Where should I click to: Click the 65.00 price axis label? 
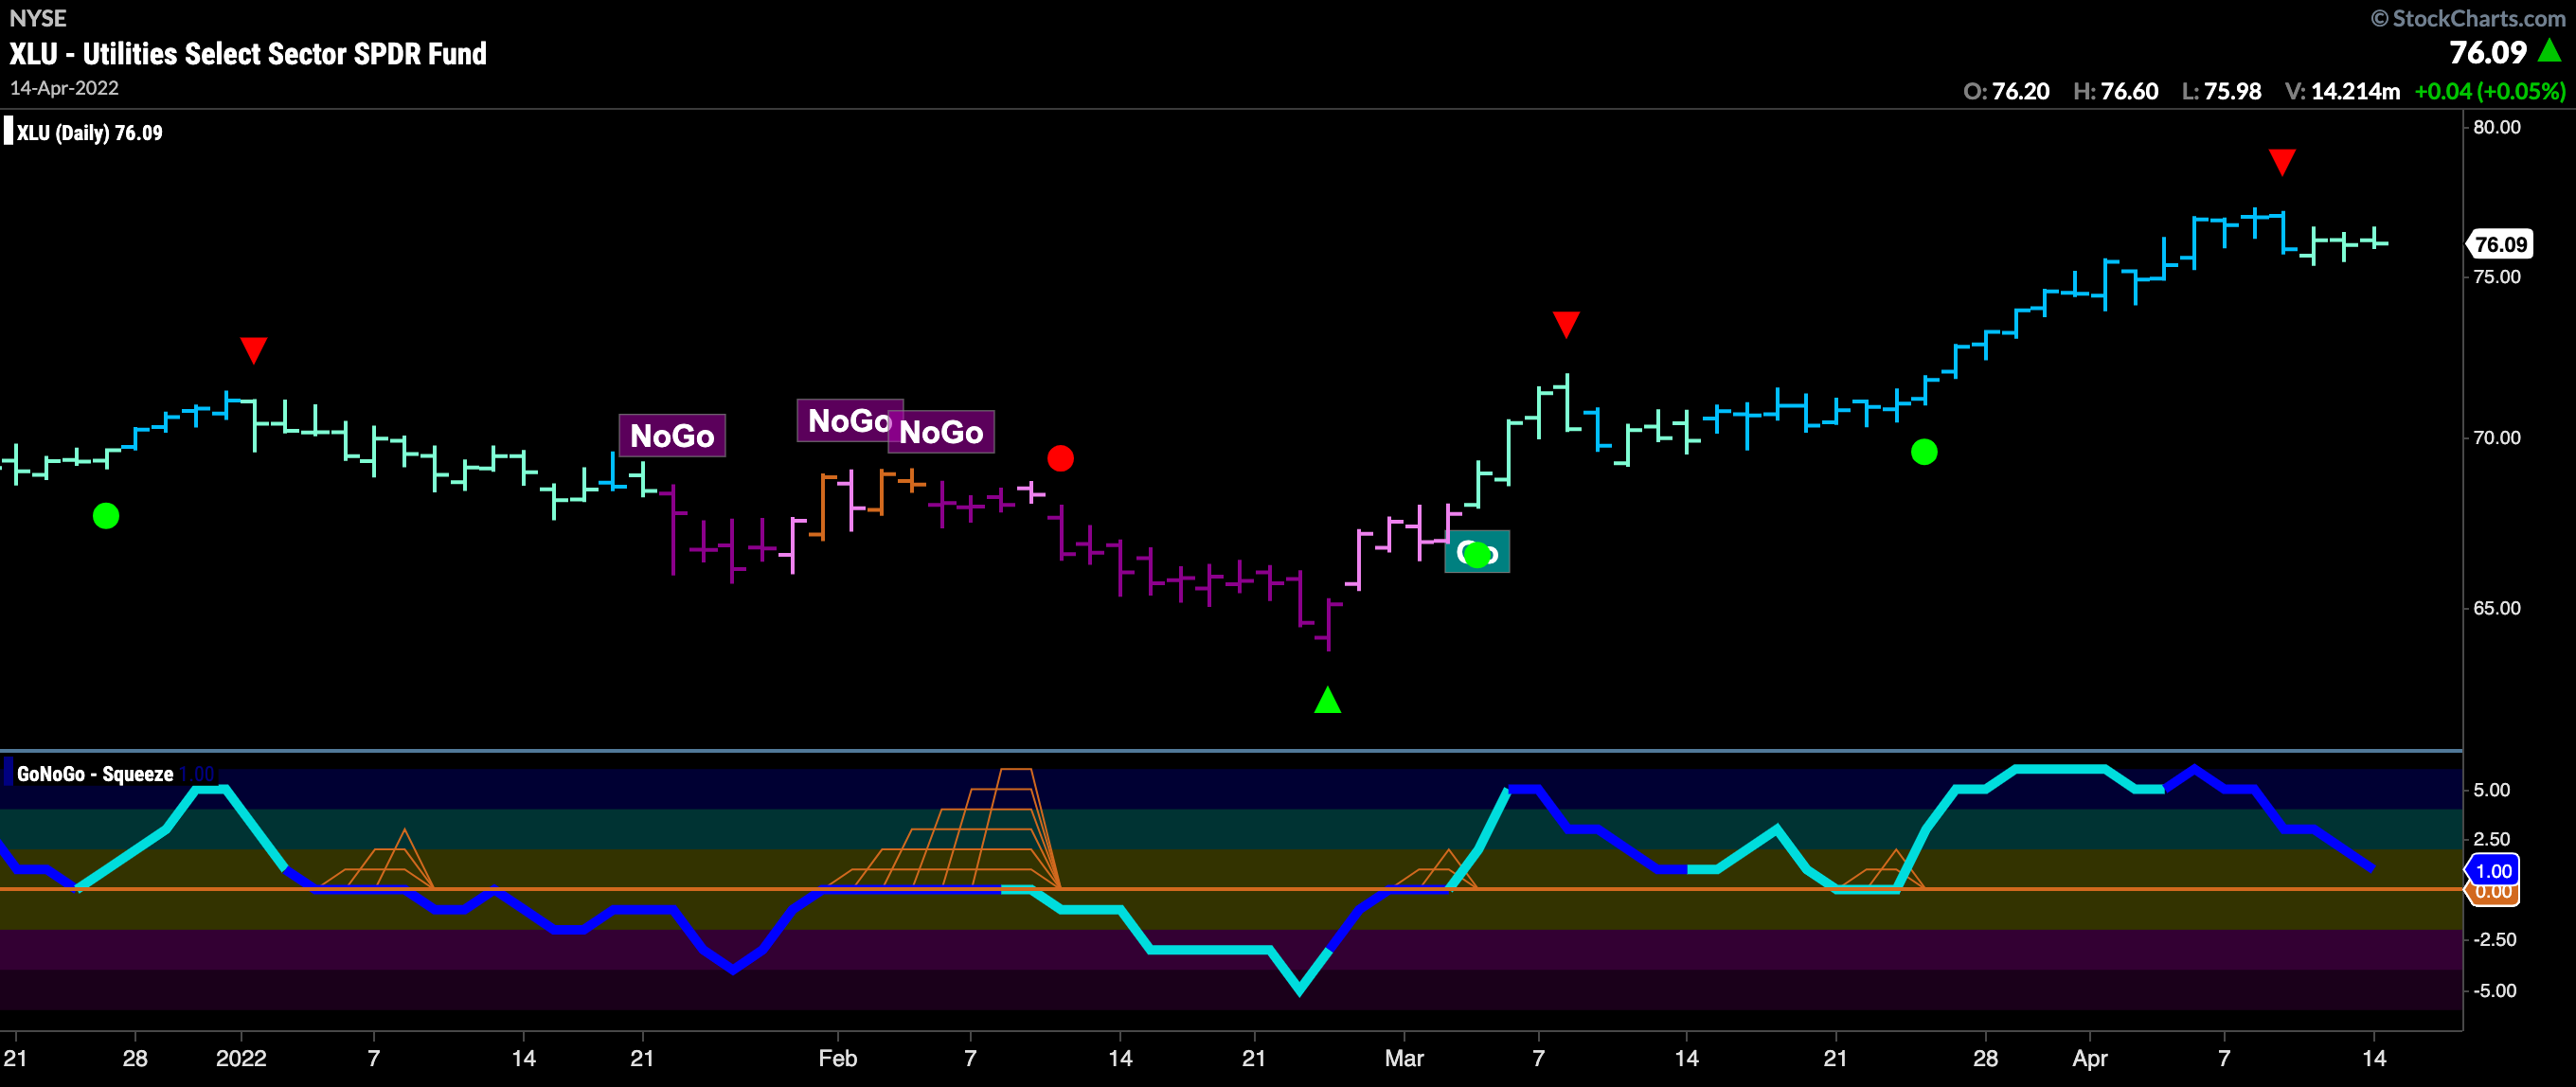[2496, 608]
